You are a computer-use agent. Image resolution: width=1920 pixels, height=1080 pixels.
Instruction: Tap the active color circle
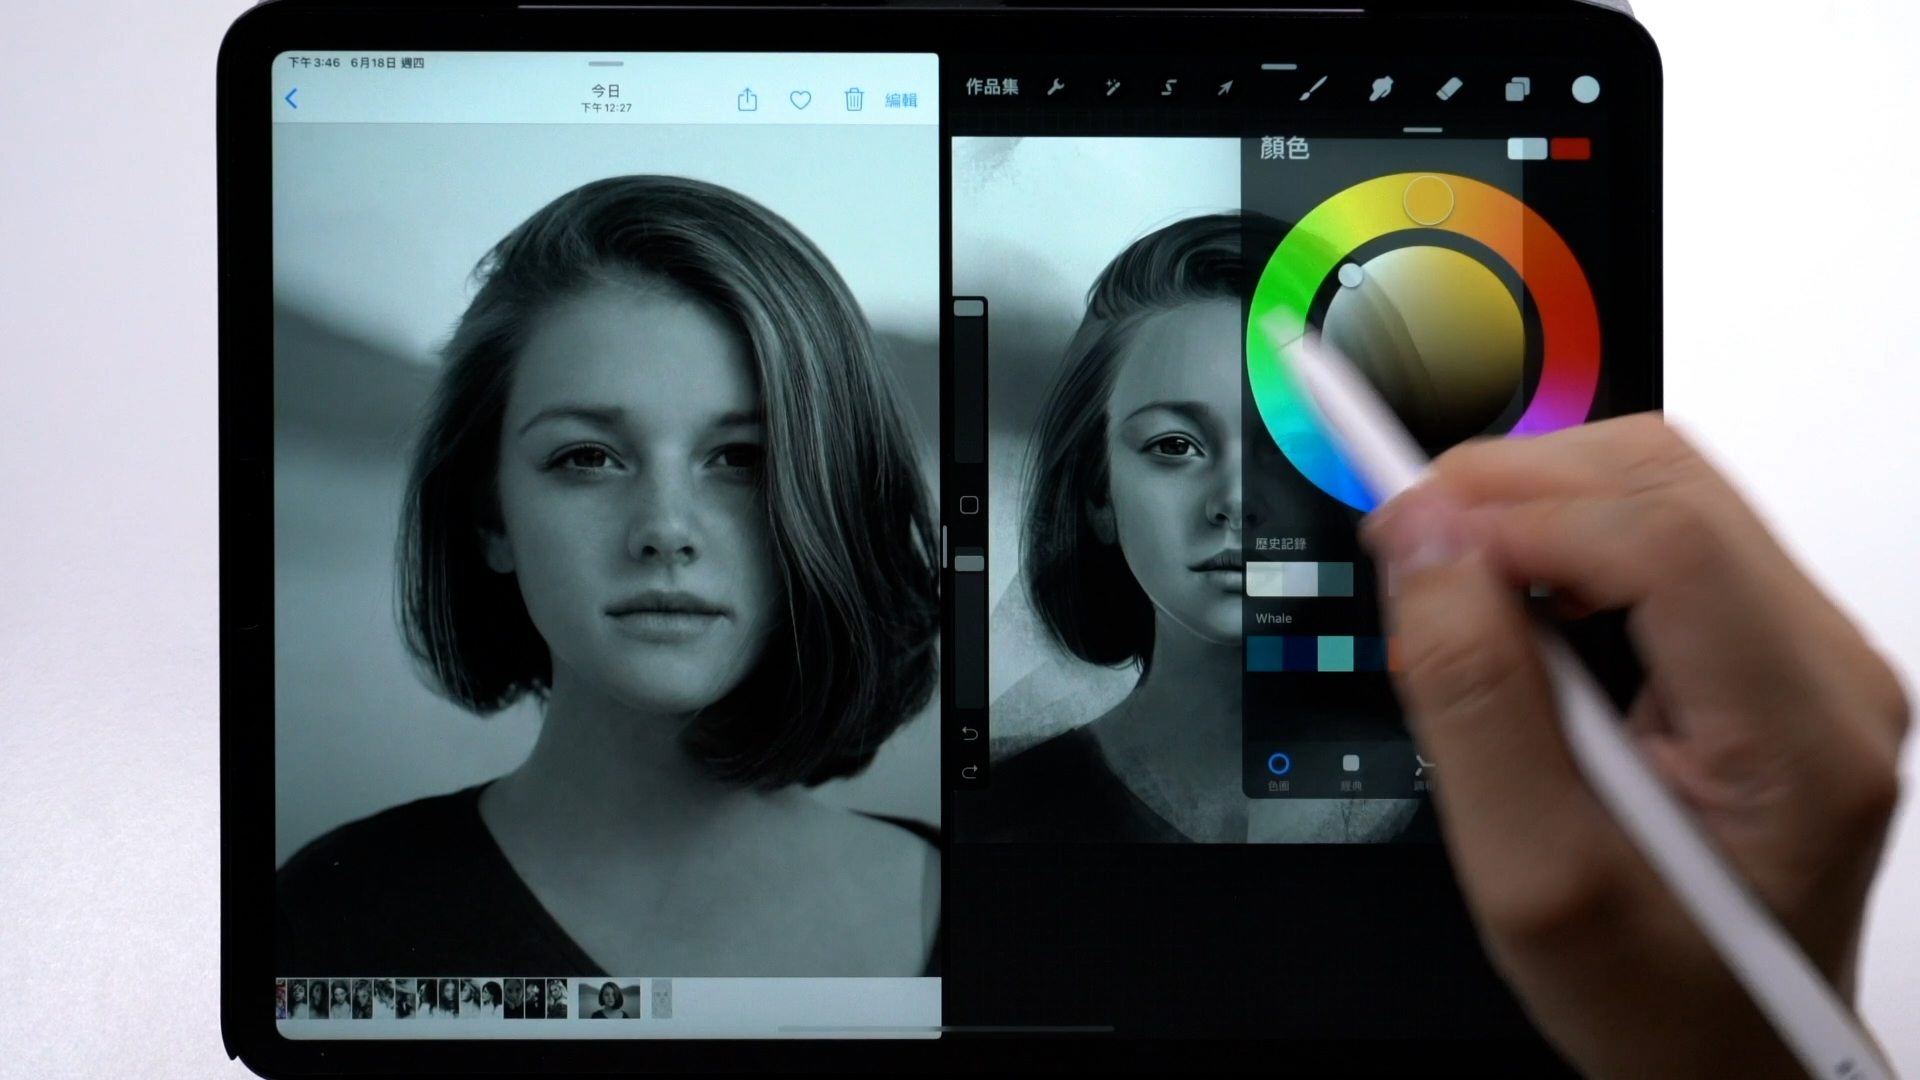click(1585, 89)
